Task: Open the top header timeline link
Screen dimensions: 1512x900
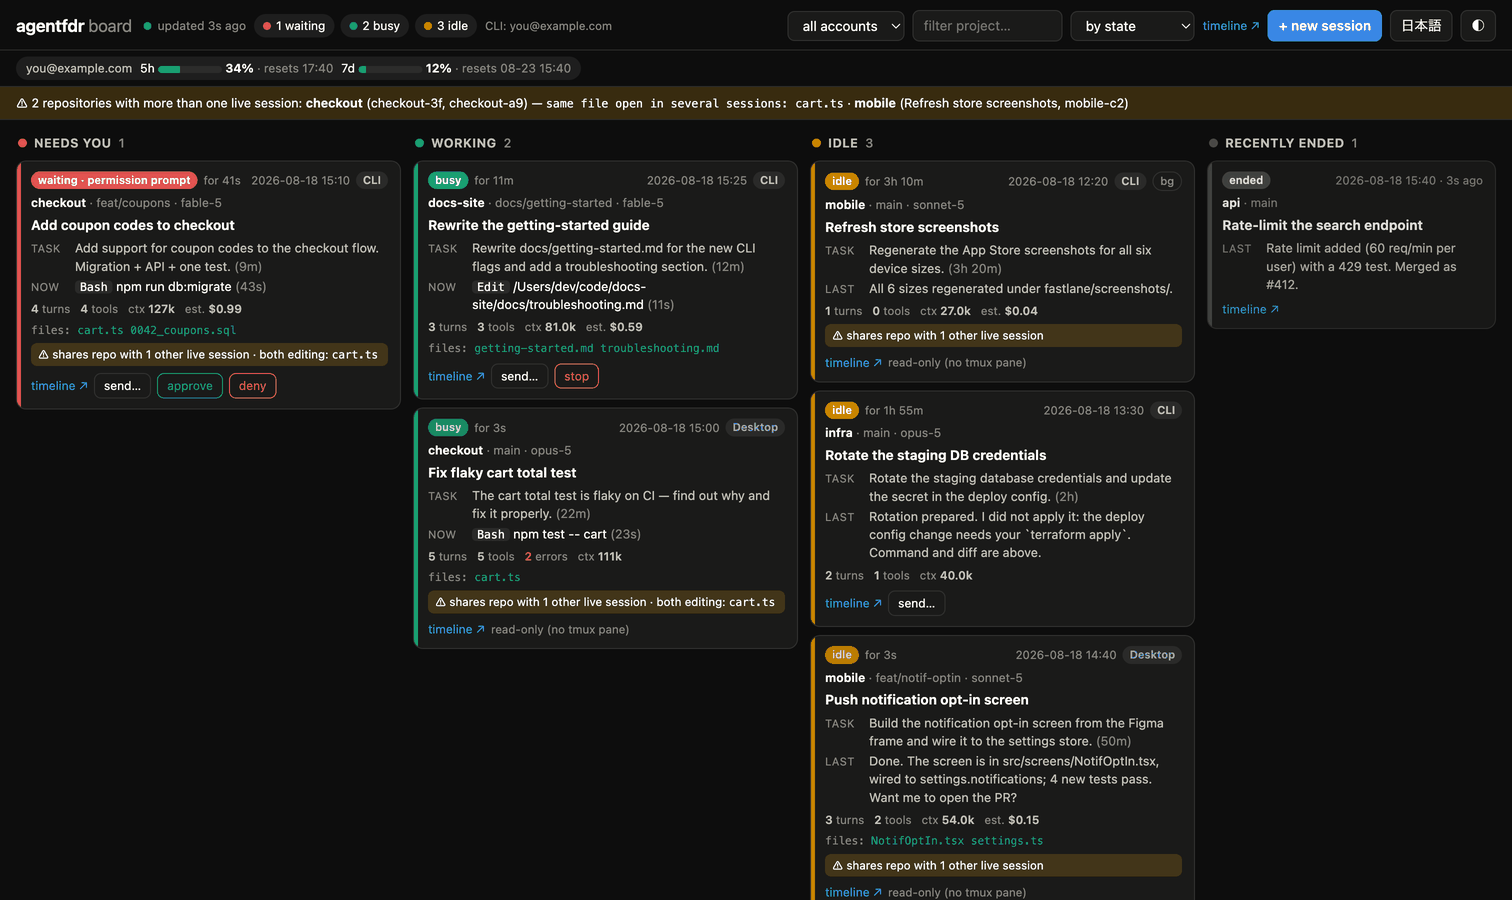Action: point(1230,26)
